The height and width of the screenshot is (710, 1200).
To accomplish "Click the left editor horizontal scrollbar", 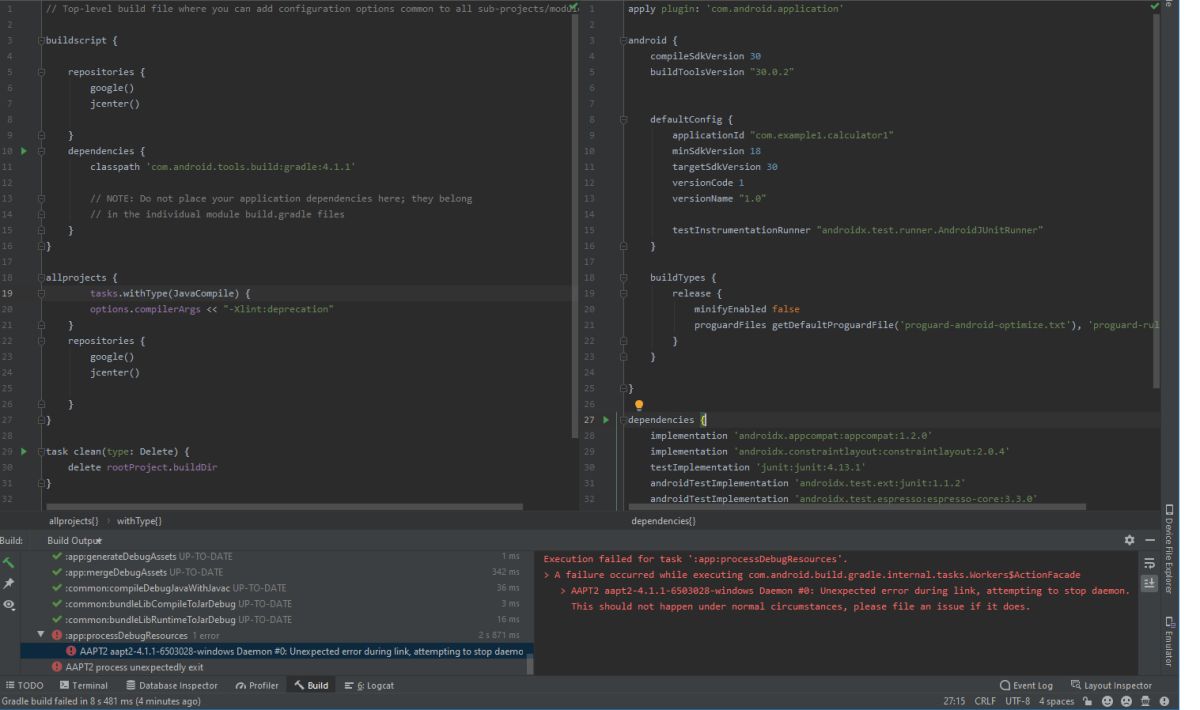I will (284, 507).
